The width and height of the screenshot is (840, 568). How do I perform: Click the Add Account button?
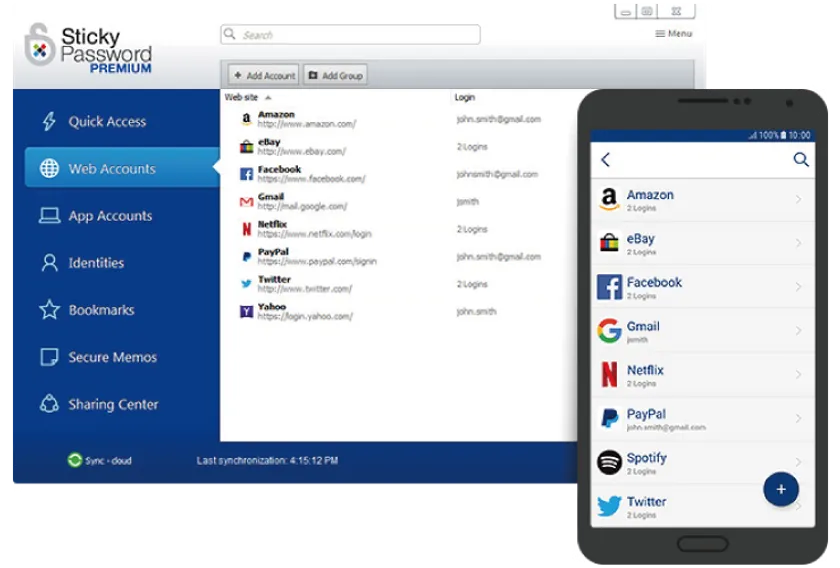(264, 76)
